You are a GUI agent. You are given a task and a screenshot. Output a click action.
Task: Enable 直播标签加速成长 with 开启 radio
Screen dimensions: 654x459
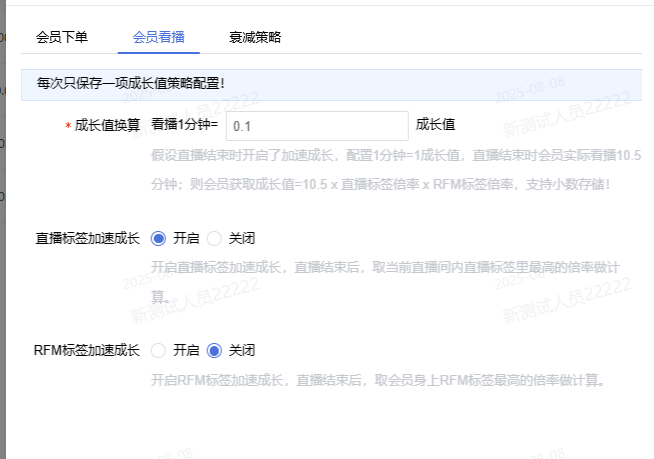click(x=158, y=239)
